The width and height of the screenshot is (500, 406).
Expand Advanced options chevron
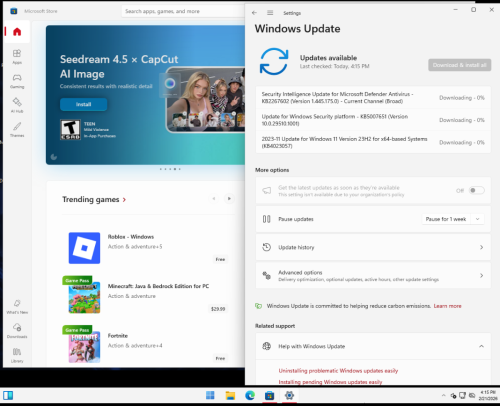[x=481, y=275]
